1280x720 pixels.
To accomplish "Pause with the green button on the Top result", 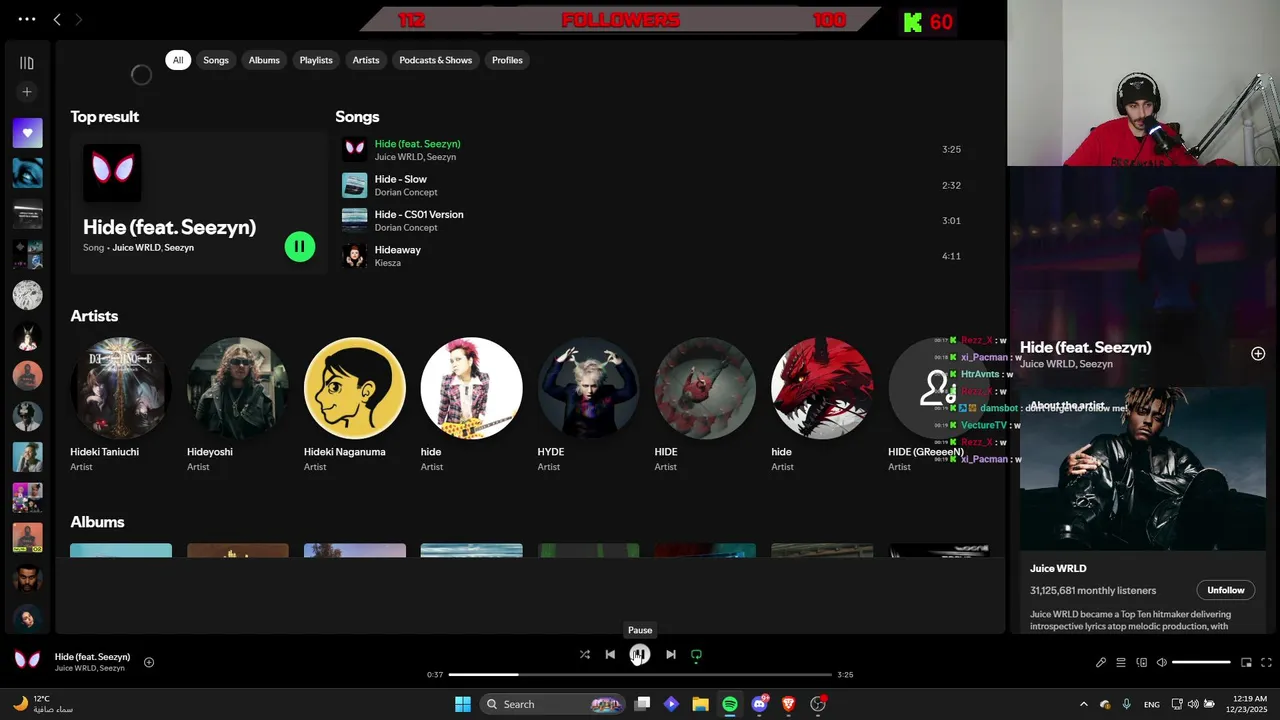I will 300,246.
